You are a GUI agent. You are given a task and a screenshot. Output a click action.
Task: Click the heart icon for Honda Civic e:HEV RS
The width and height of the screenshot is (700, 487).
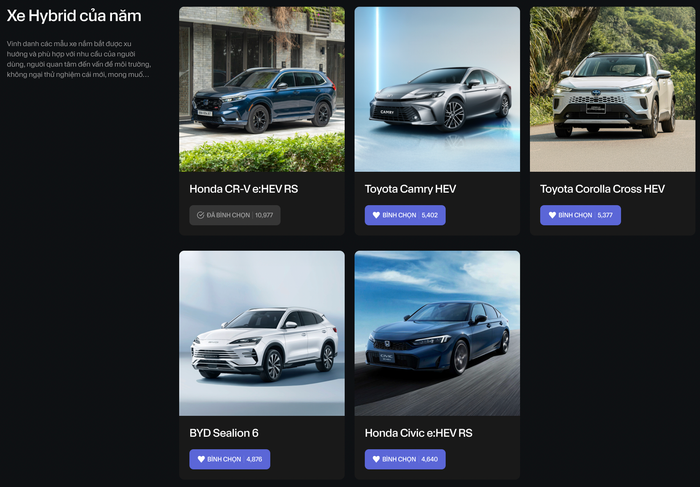click(x=377, y=459)
